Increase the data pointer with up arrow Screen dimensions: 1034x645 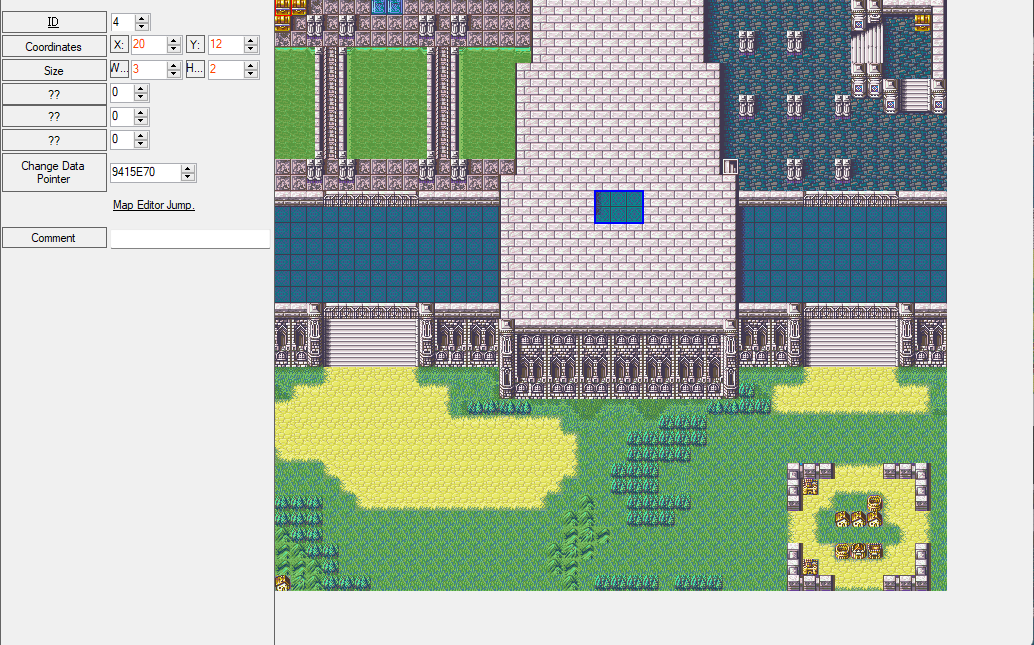[188, 168]
